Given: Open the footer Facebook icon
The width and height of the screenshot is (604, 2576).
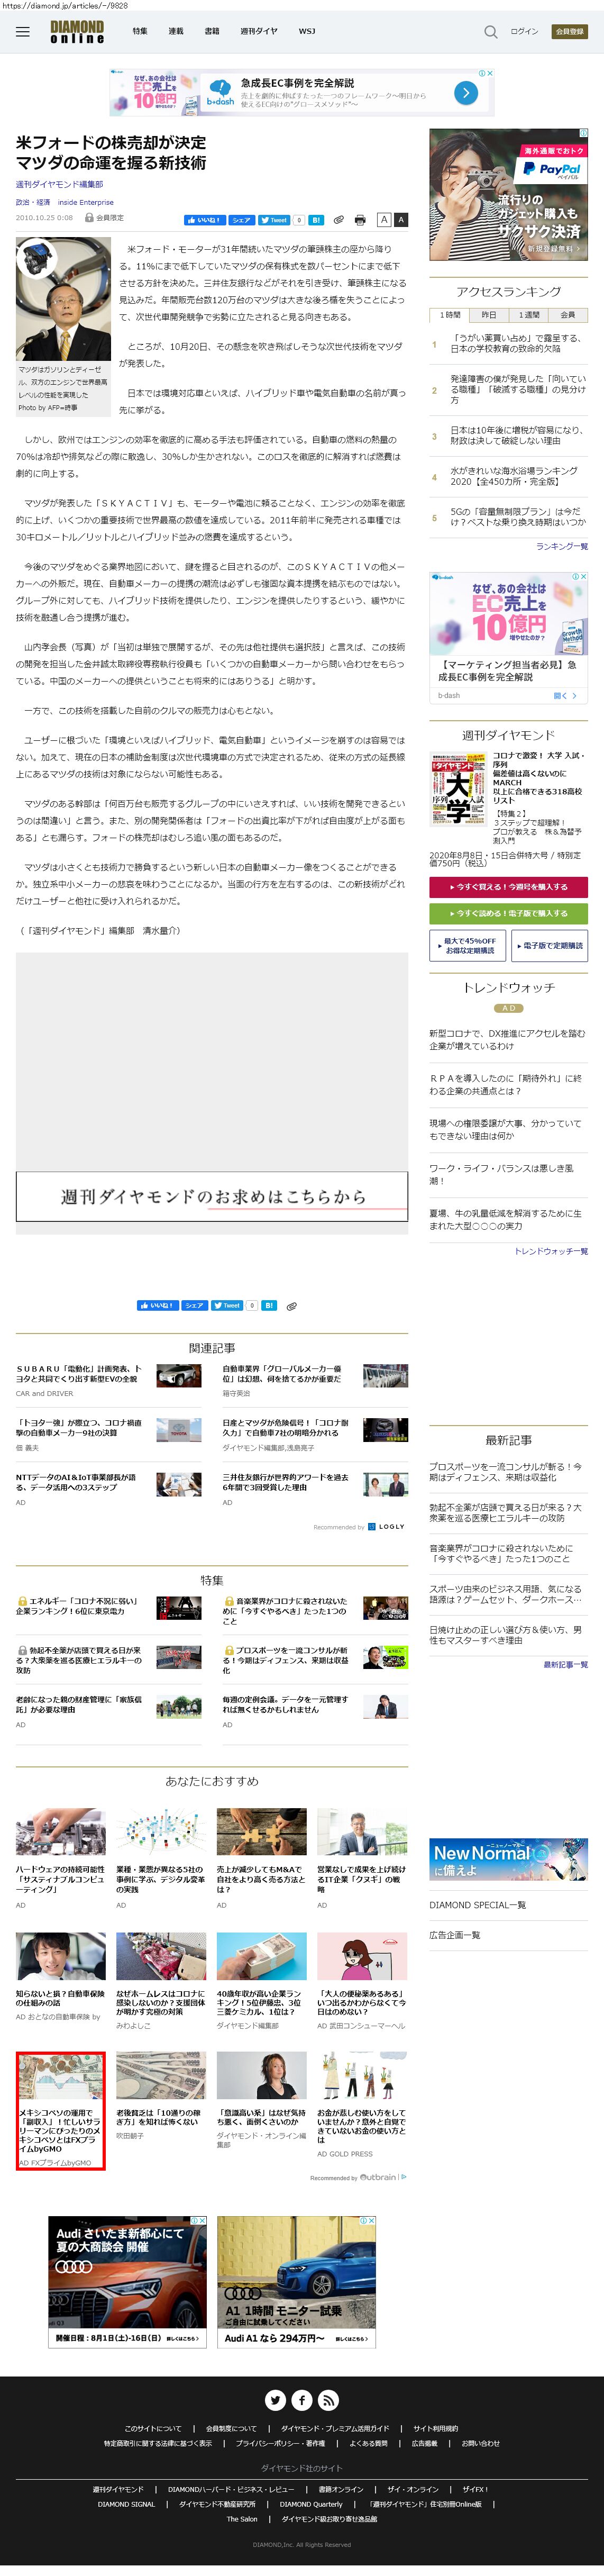Looking at the screenshot, I should 302,2399.
